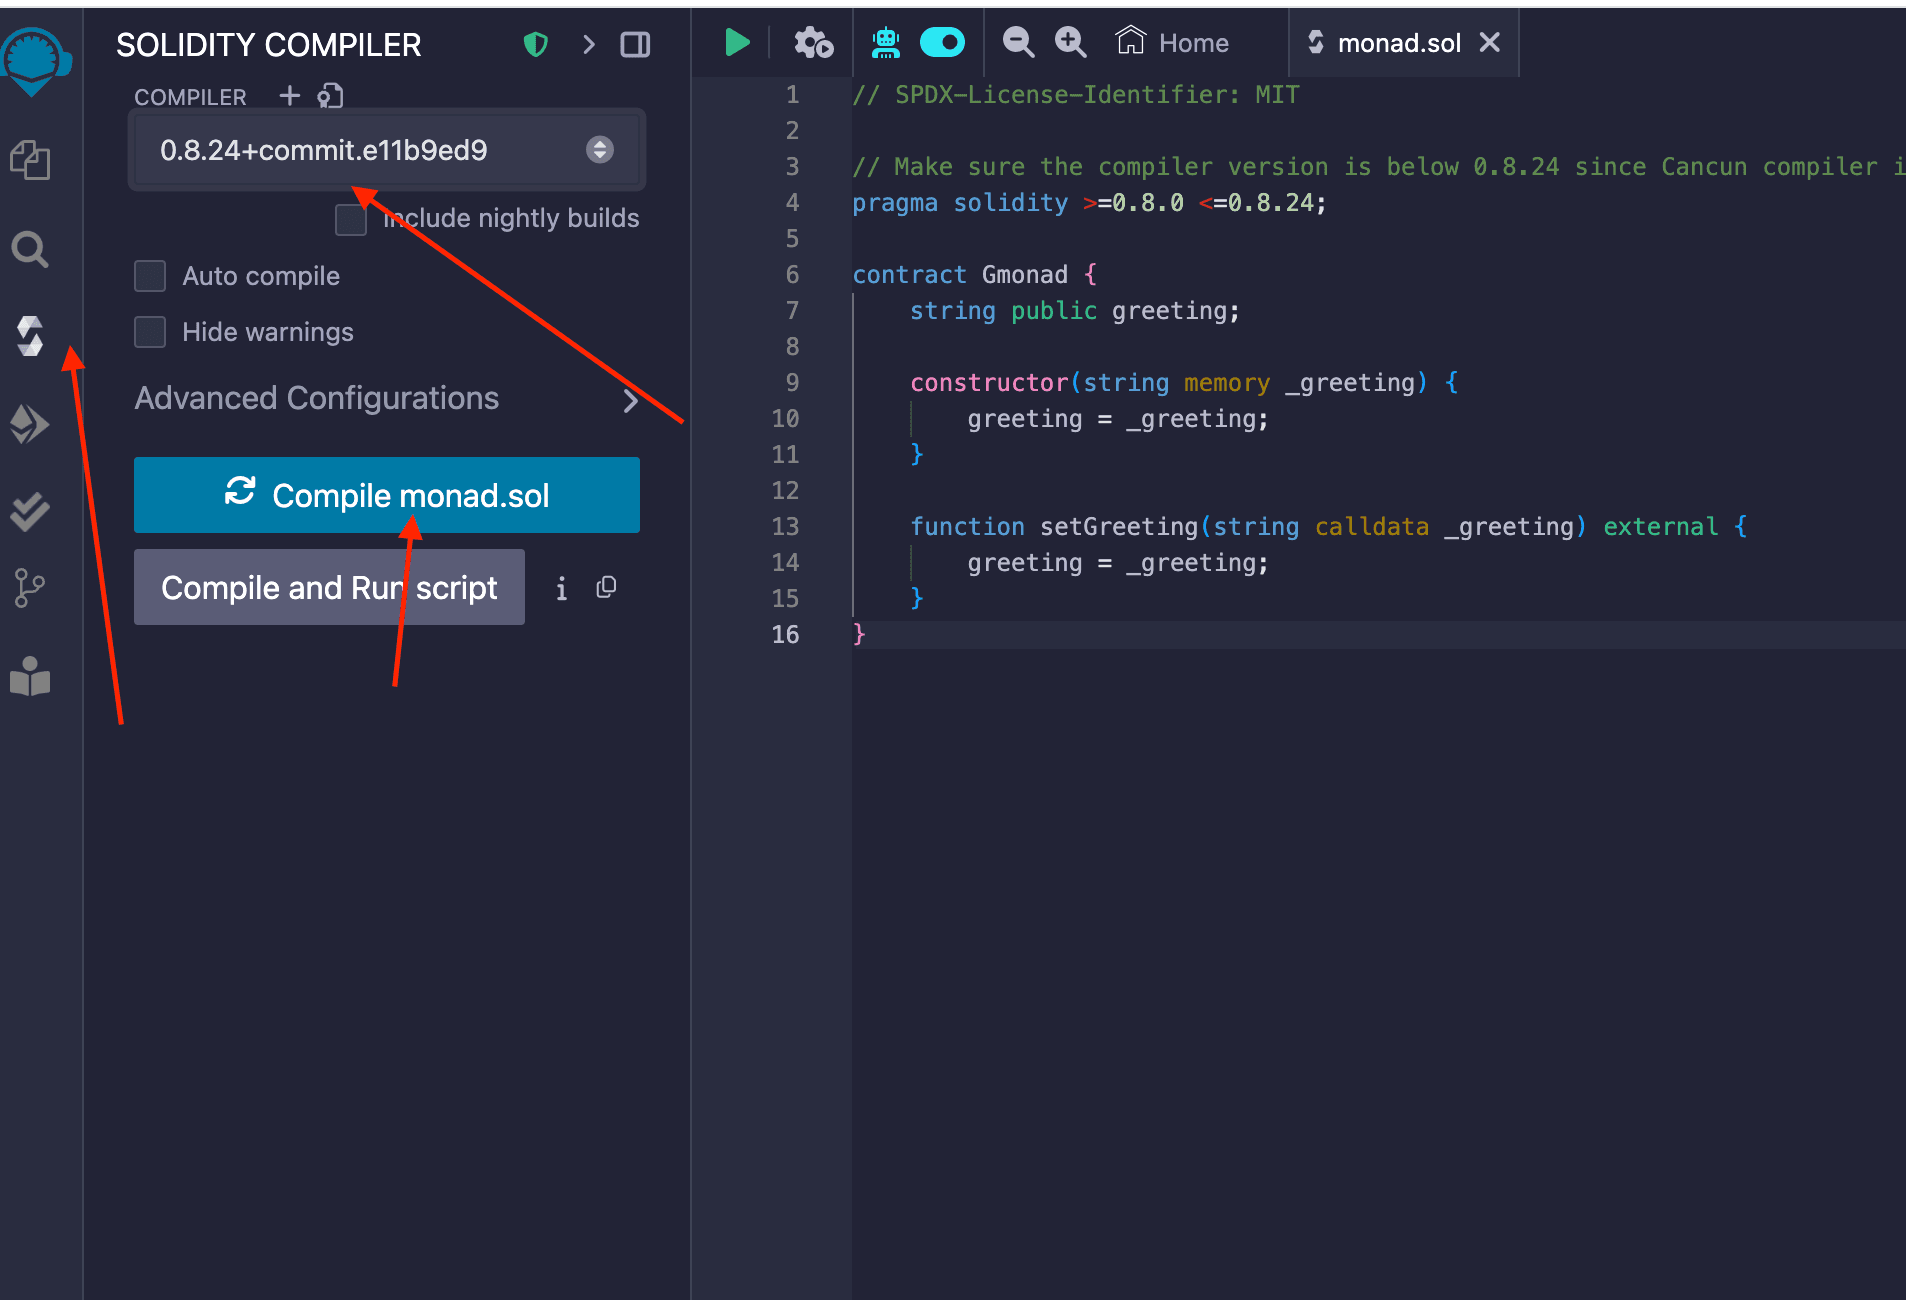The width and height of the screenshot is (1906, 1300).
Task: Zoom in the editor font
Action: [x=1070, y=42]
